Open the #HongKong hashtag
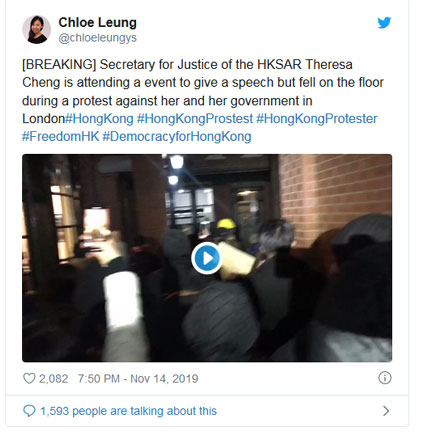The height and width of the screenshot is (433, 437). 99,119
